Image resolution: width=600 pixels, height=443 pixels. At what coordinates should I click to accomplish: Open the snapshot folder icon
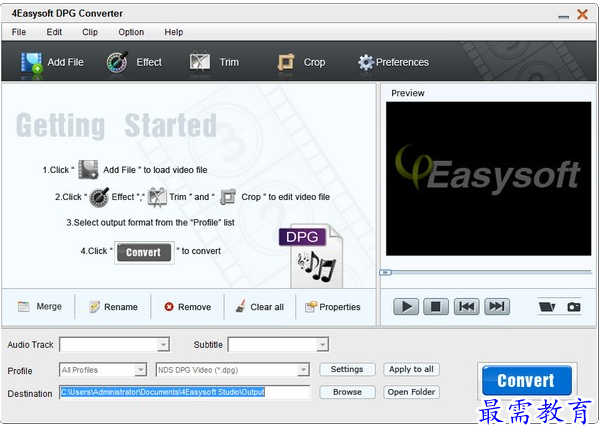(x=546, y=307)
